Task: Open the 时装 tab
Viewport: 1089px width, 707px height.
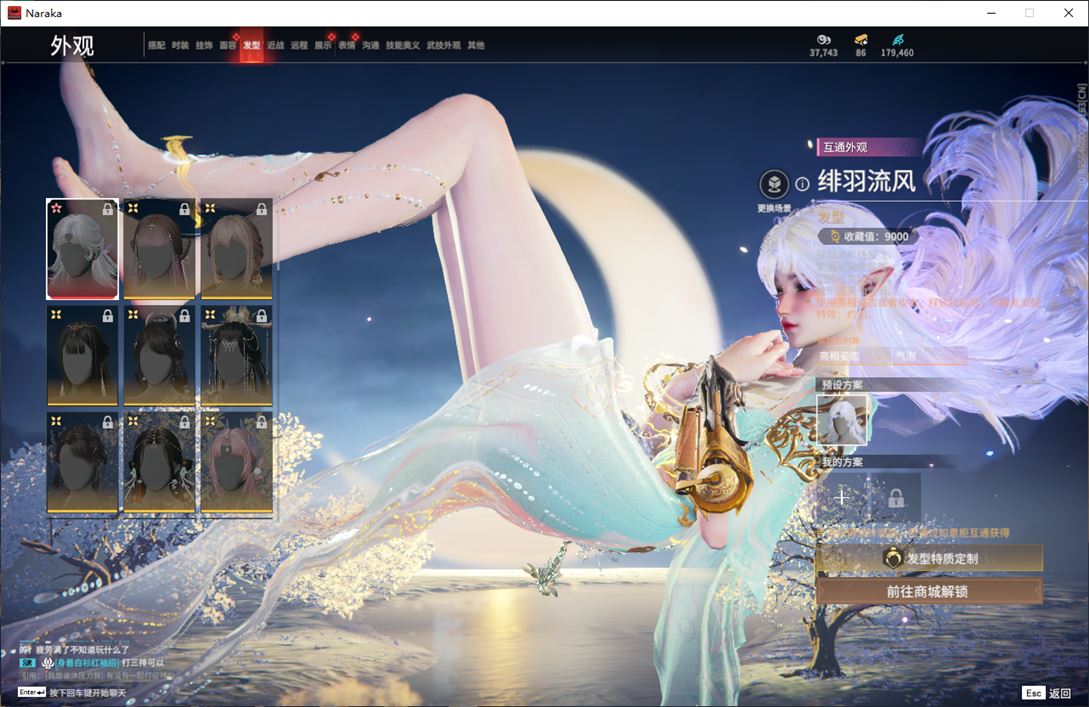Action: pyautogui.click(x=180, y=45)
